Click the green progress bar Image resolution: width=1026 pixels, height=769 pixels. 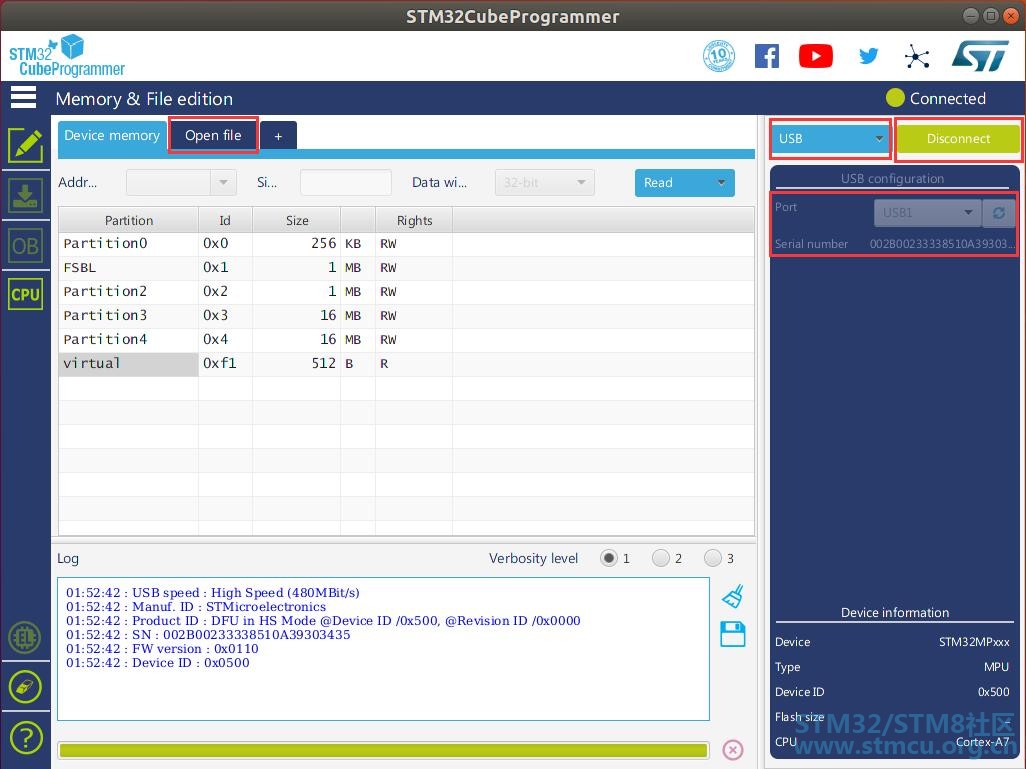pos(383,749)
